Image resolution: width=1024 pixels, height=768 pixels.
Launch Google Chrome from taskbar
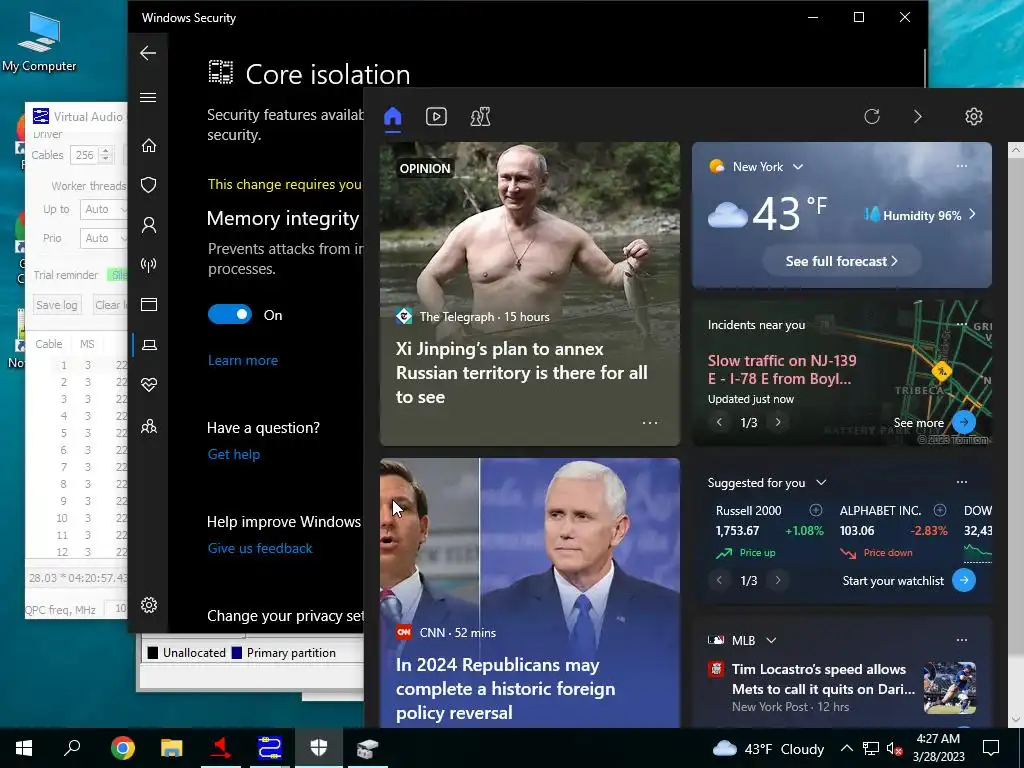(122, 748)
